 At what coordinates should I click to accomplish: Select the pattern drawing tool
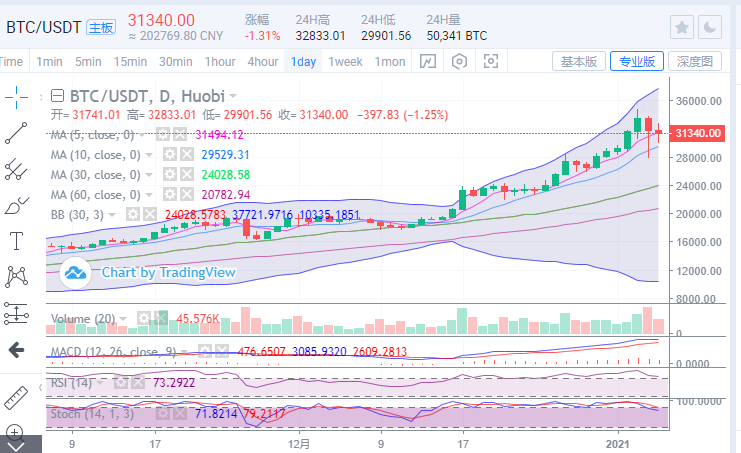point(16,277)
